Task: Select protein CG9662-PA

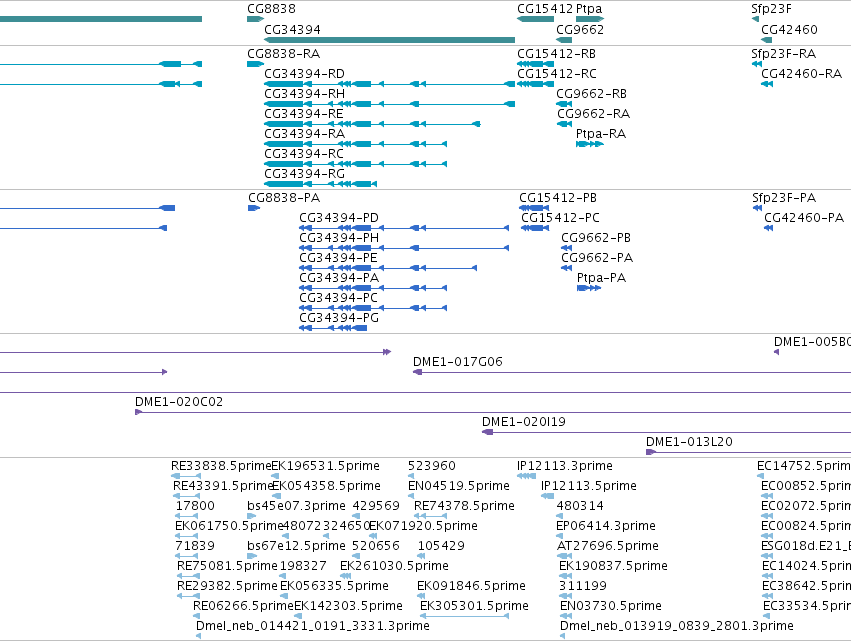Action: pyautogui.click(x=597, y=257)
